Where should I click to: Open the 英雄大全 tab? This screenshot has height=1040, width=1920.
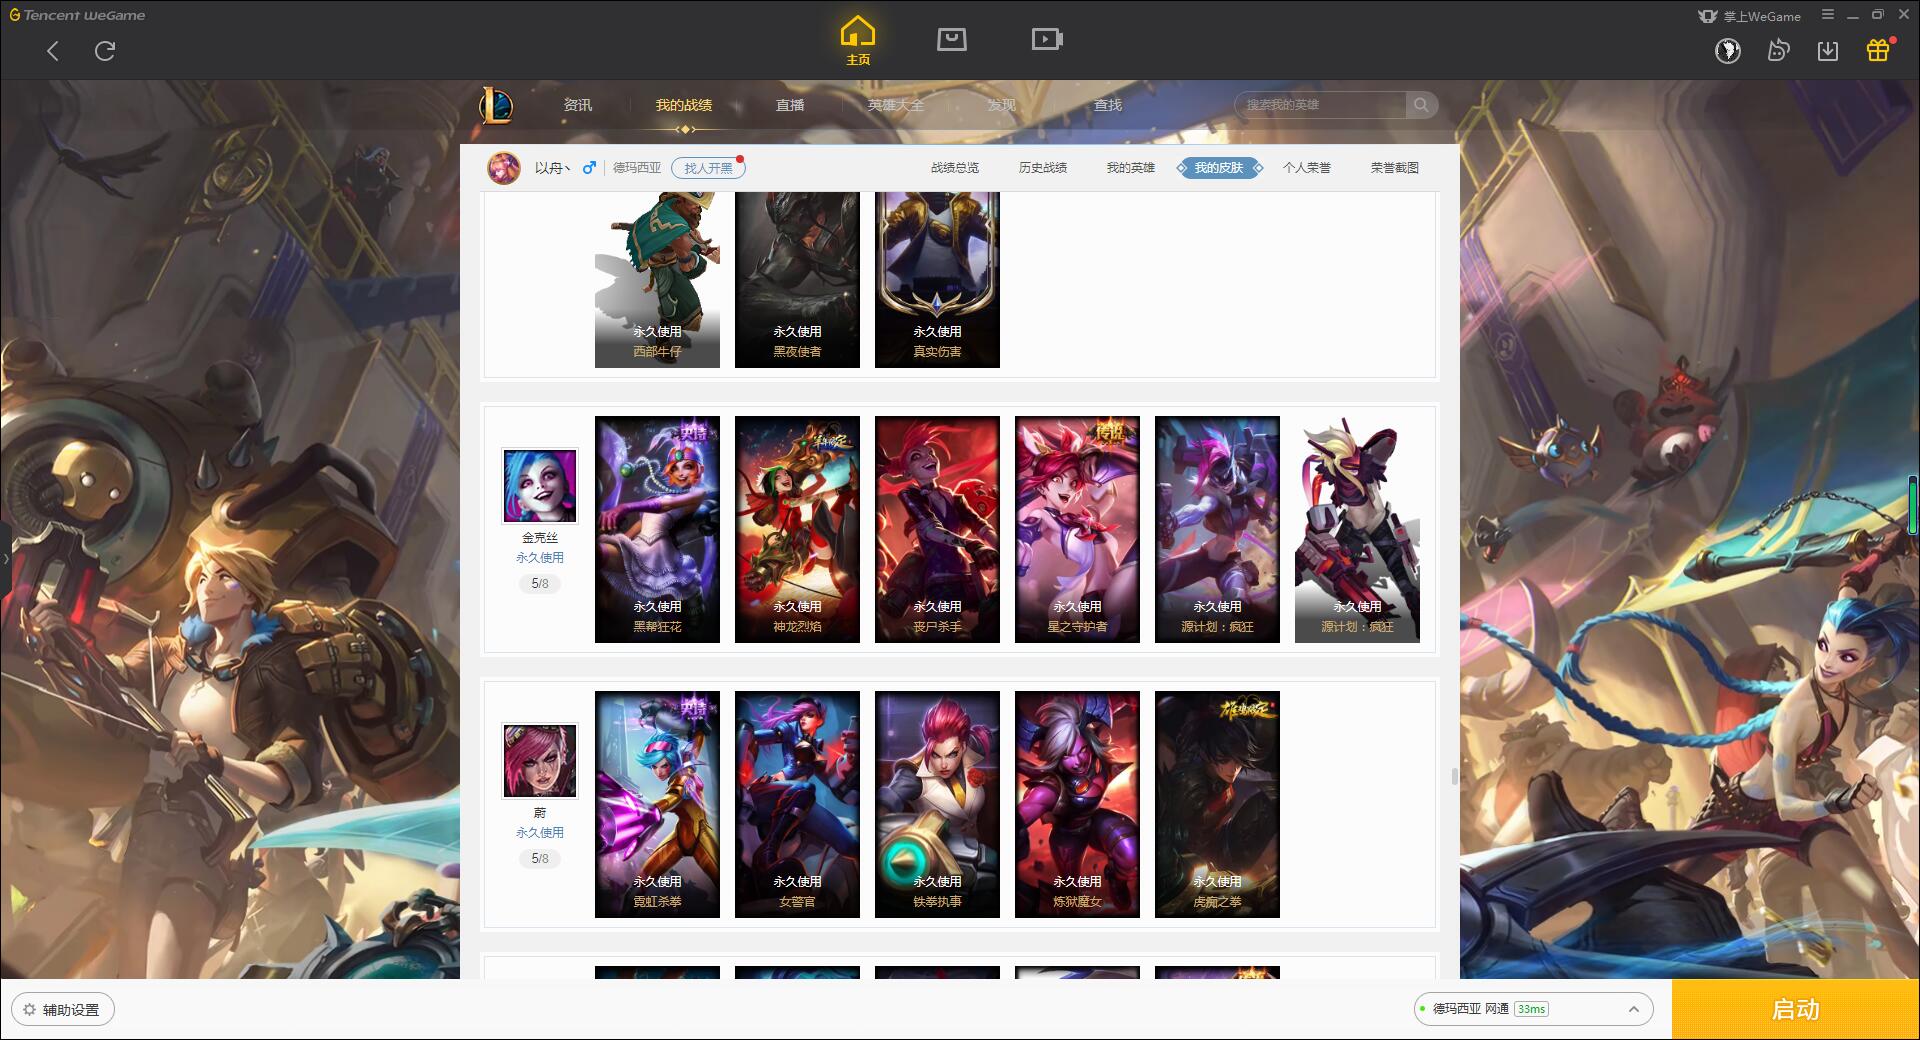click(x=896, y=105)
